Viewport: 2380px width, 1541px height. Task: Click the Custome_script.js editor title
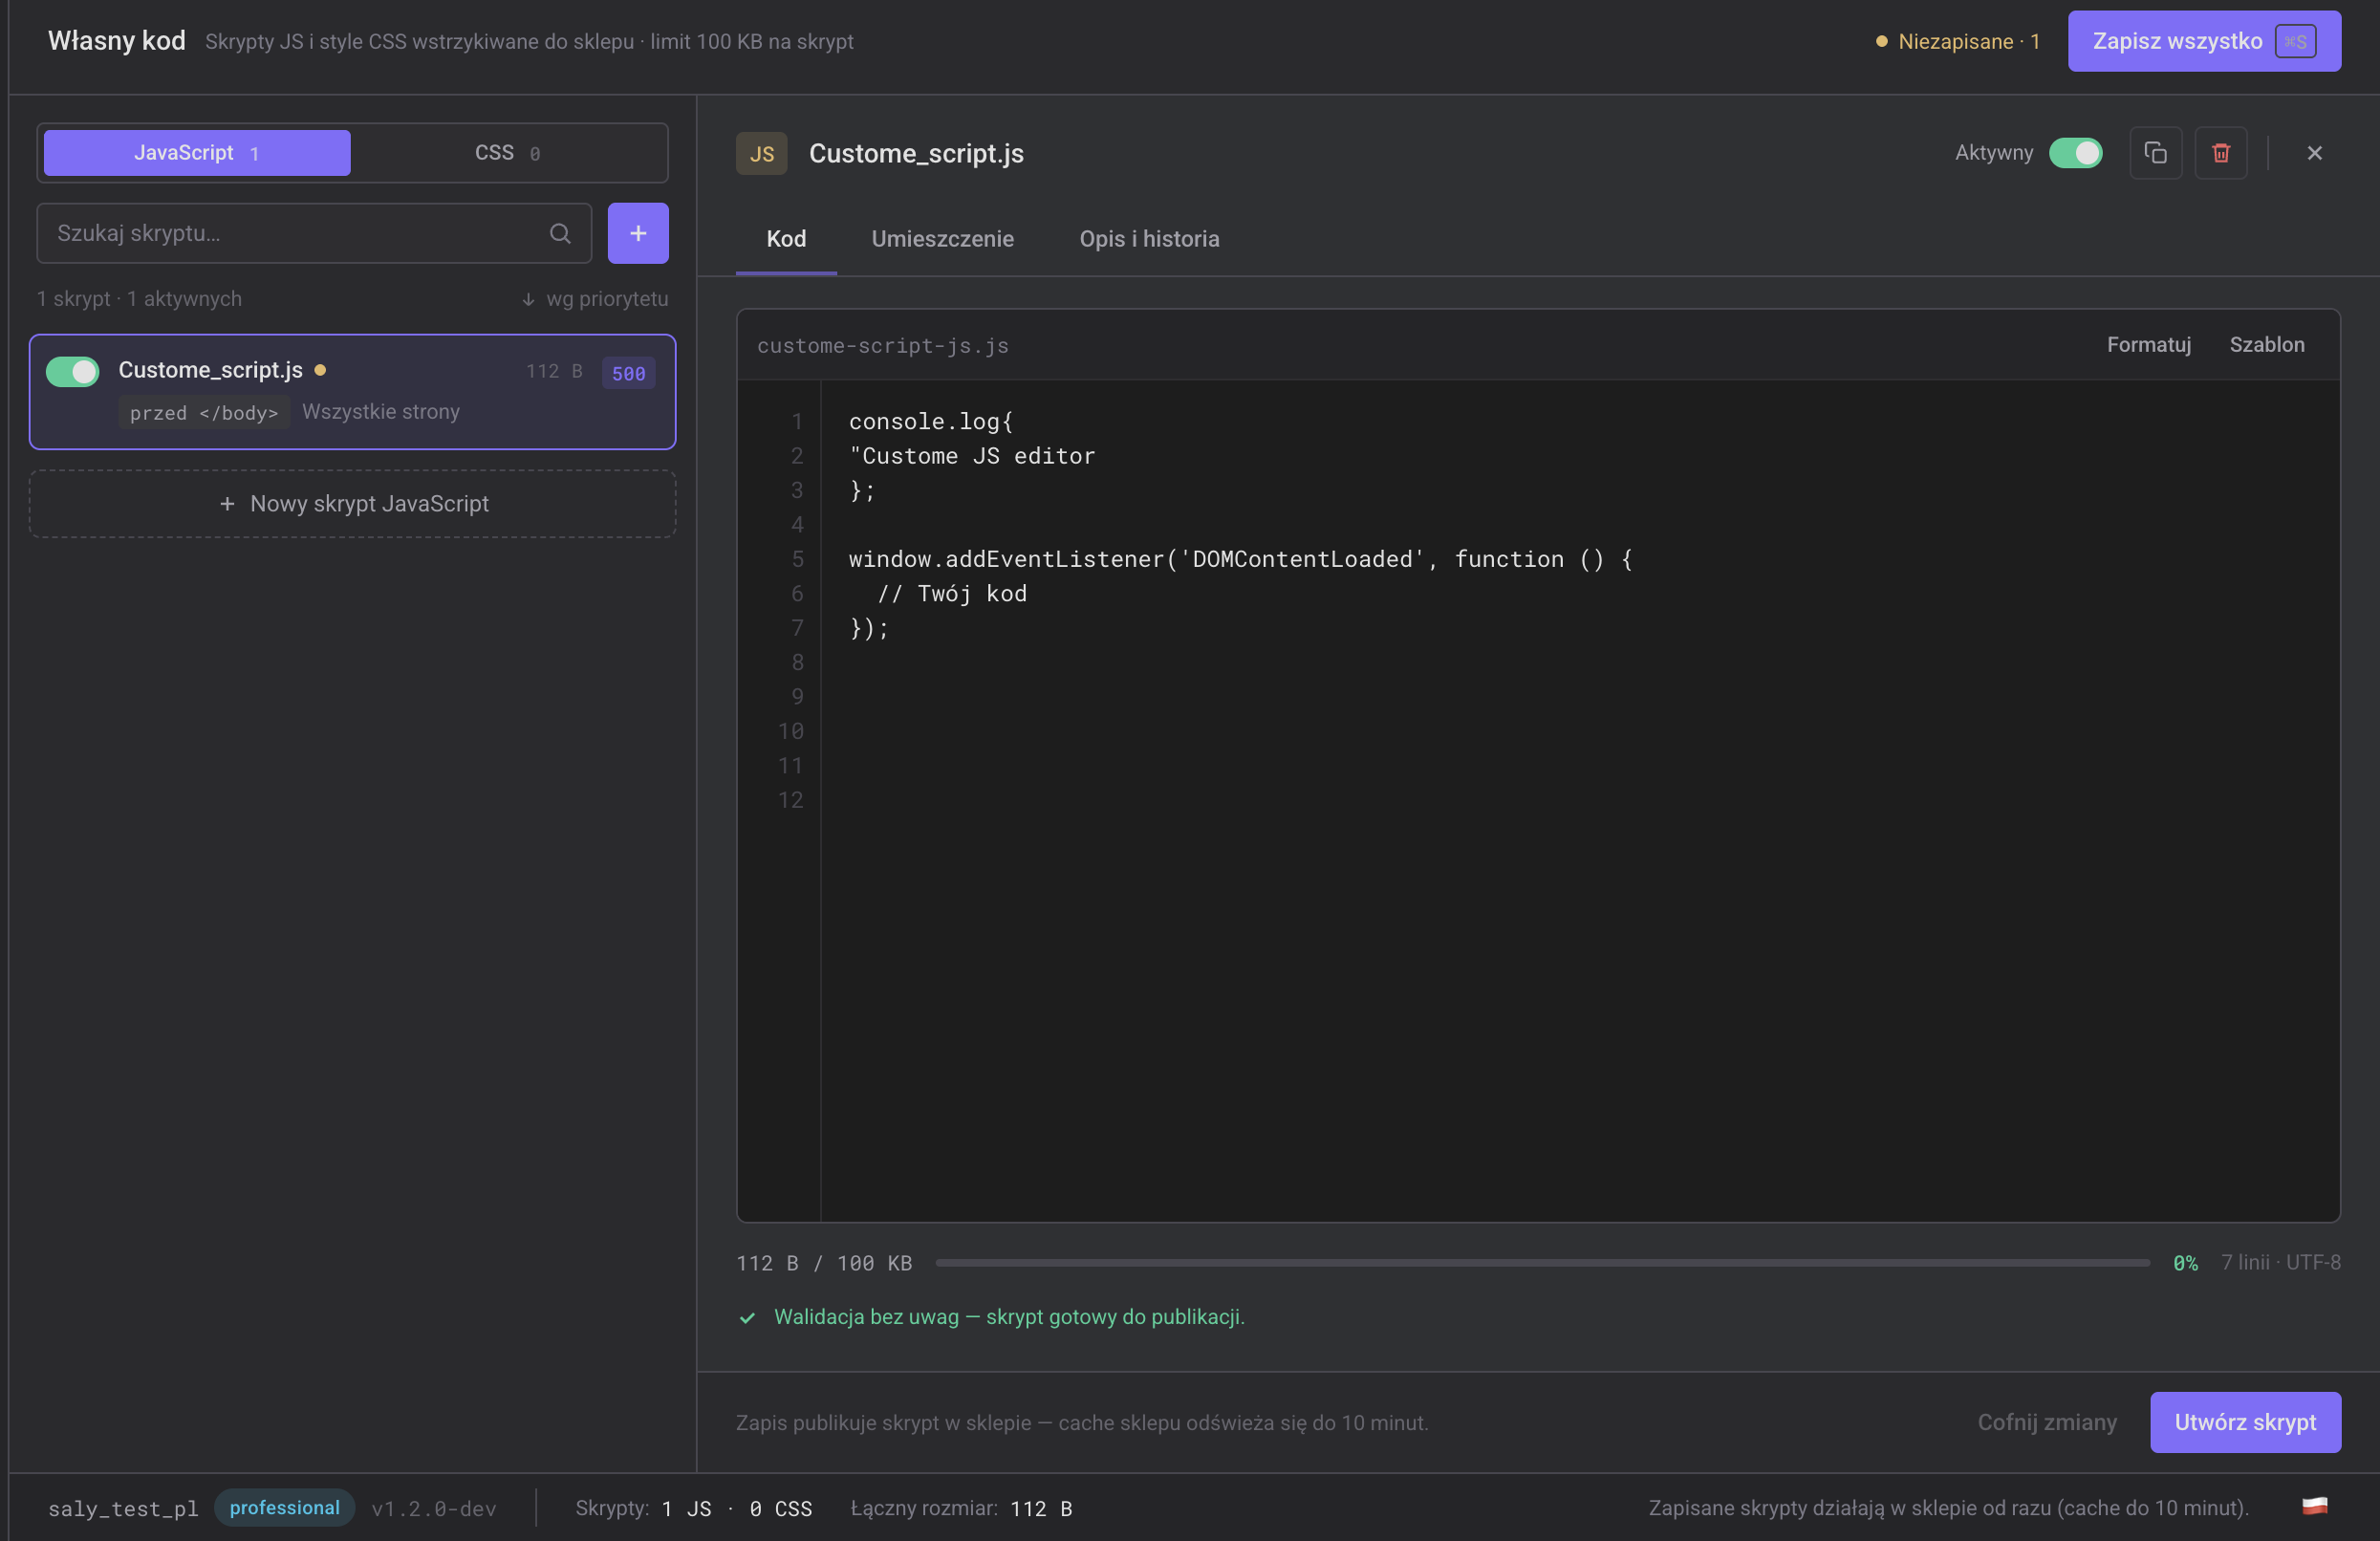point(916,153)
